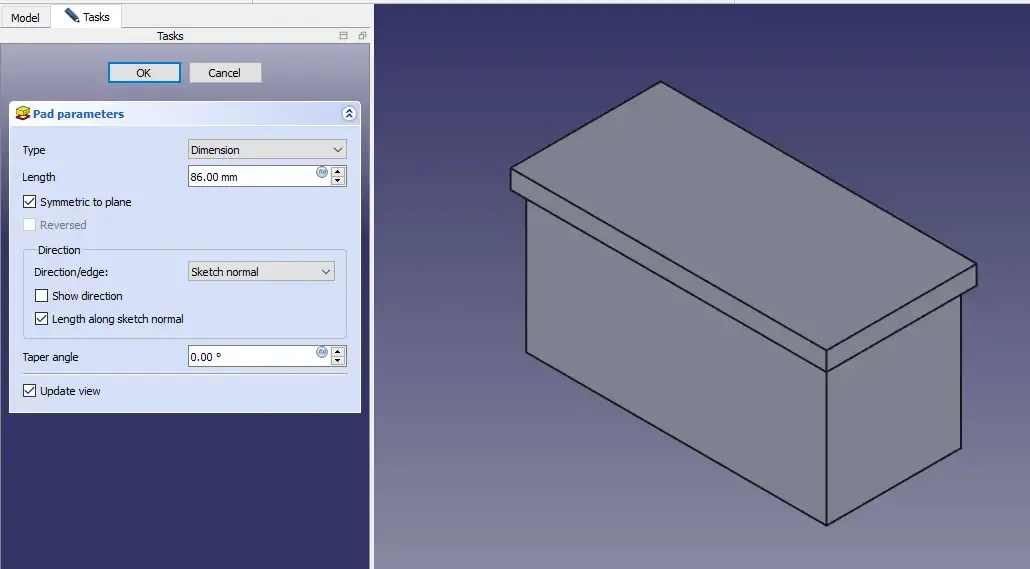Click the Length input field
This screenshot has width=1030, height=569.
tap(251, 177)
